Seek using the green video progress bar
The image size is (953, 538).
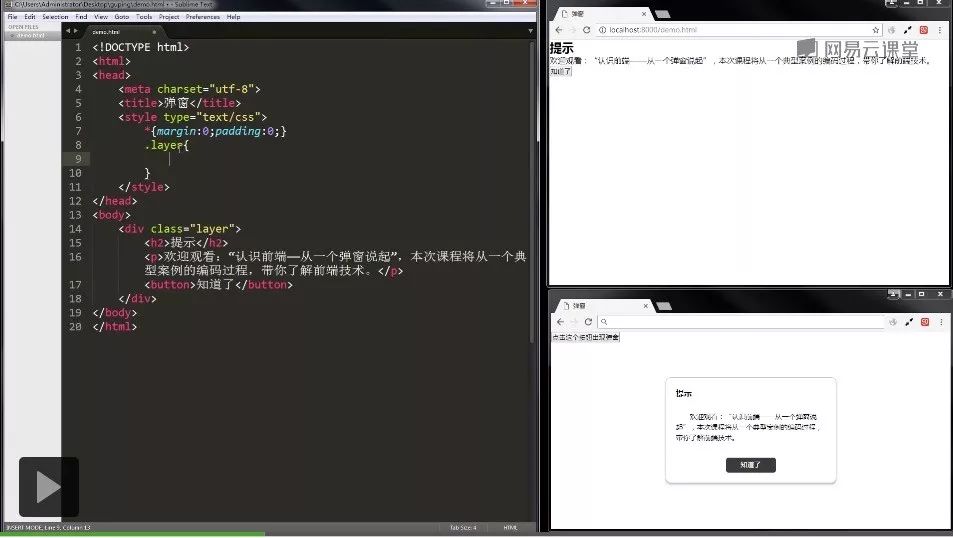[x=132, y=535]
